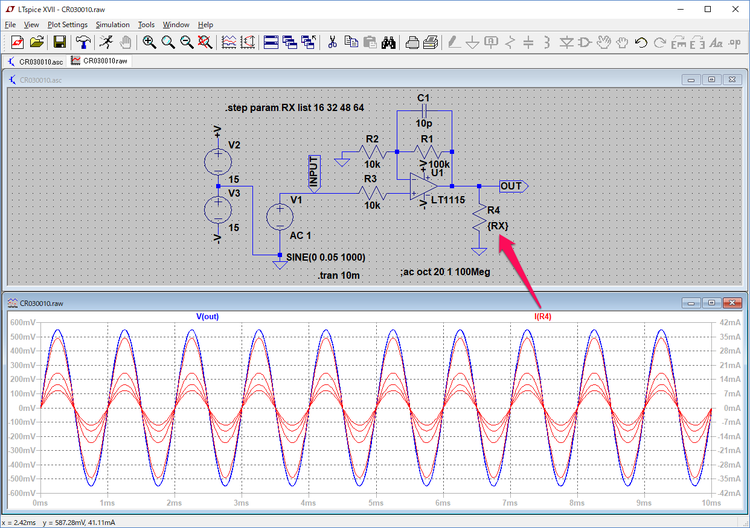This screenshot has width=750, height=528.
Task: Zoom to fit with crossed magnifier icon
Action: point(205,42)
